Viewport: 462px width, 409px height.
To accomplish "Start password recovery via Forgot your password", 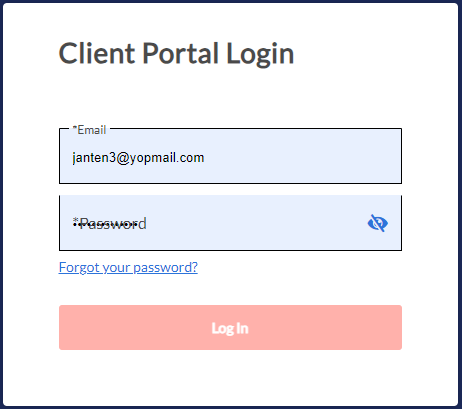I will point(128,267).
